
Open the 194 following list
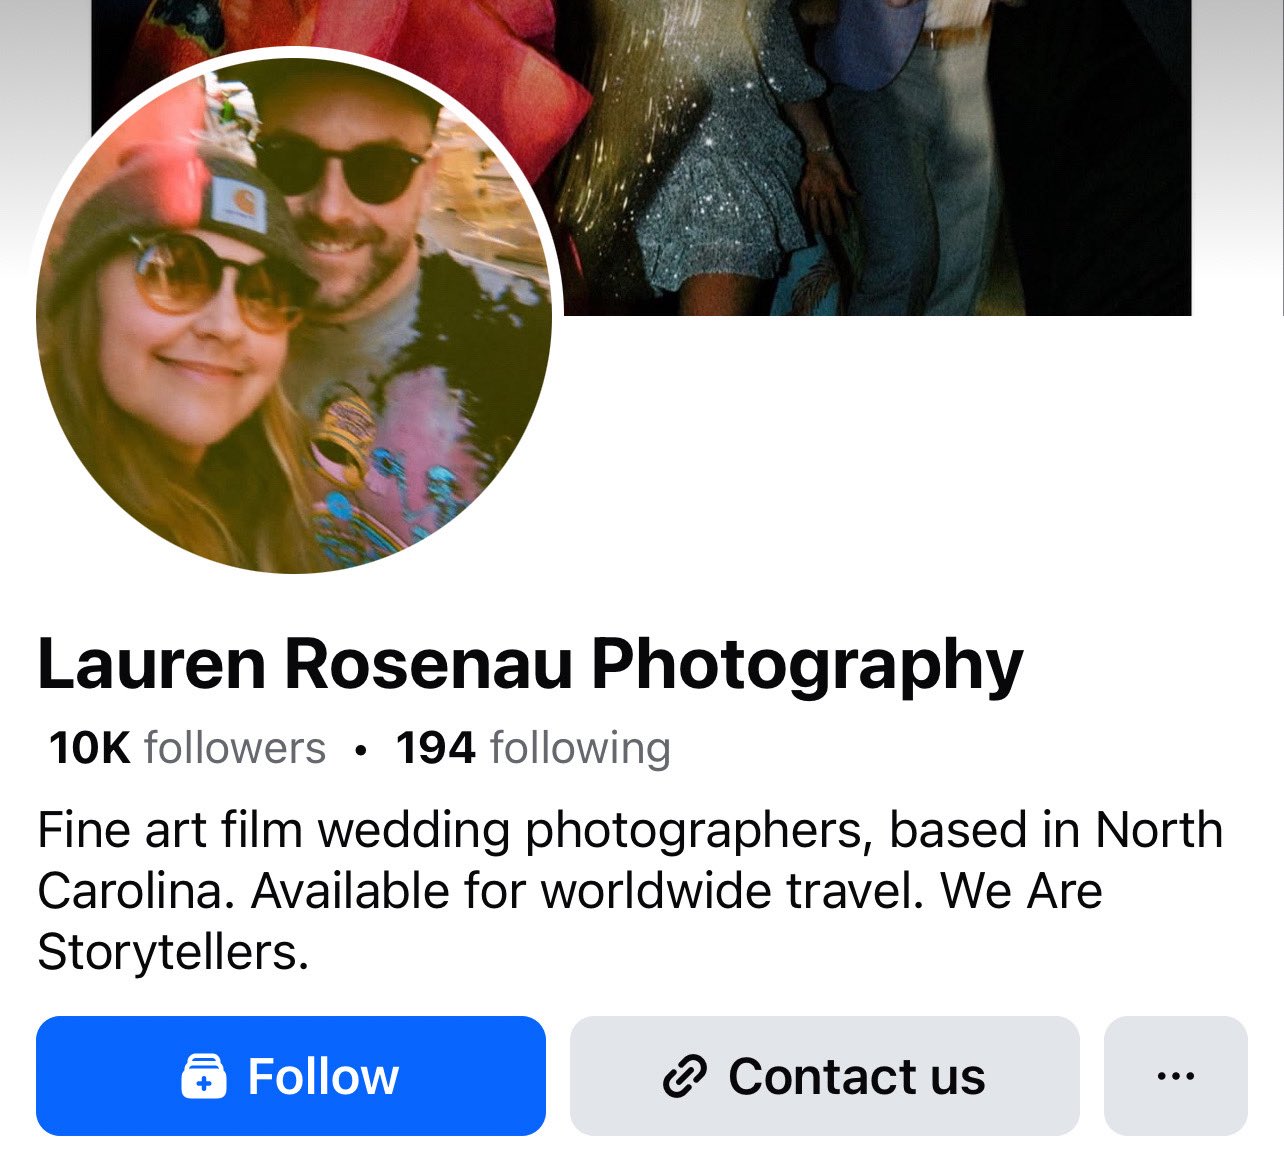pos(533,748)
